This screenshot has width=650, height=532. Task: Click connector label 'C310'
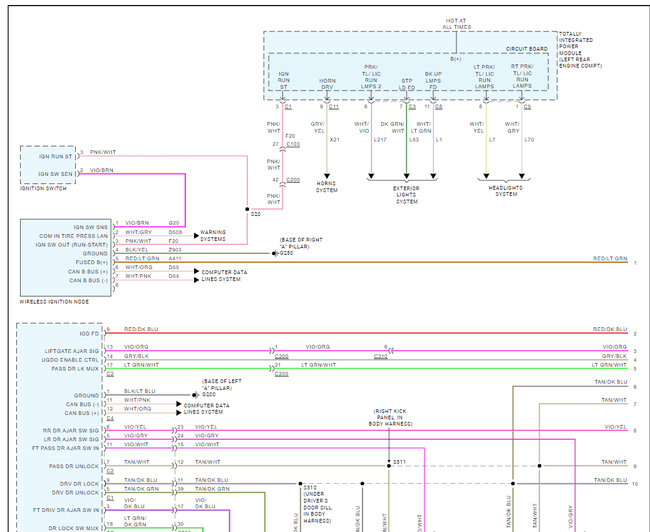tap(381, 356)
